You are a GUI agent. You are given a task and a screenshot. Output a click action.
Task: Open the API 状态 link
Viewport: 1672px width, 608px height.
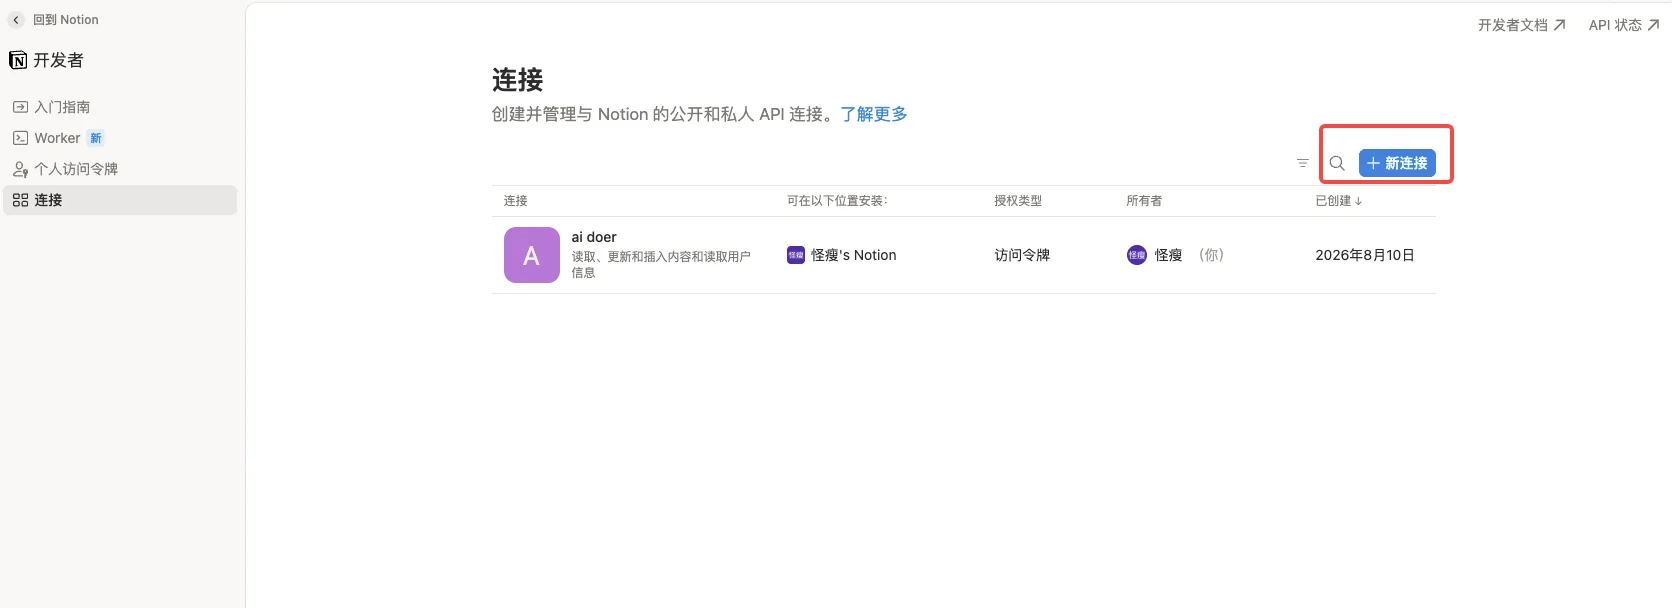point(1624,25)
